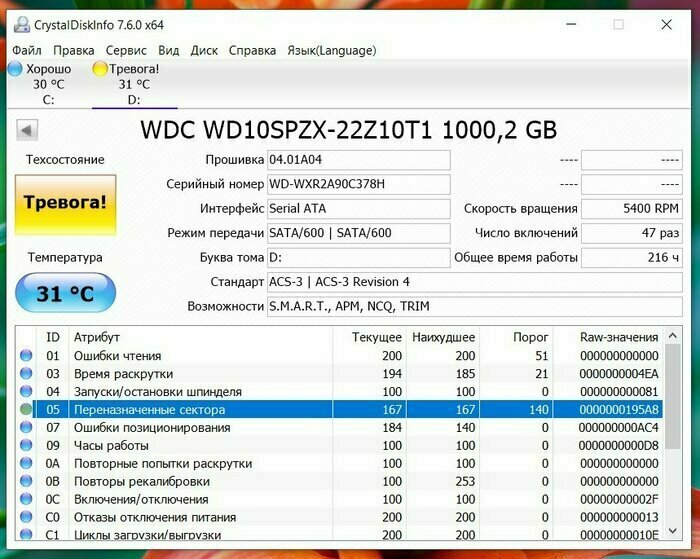Click the Текущее column header
700x559 pixels.
pos(369,337)
